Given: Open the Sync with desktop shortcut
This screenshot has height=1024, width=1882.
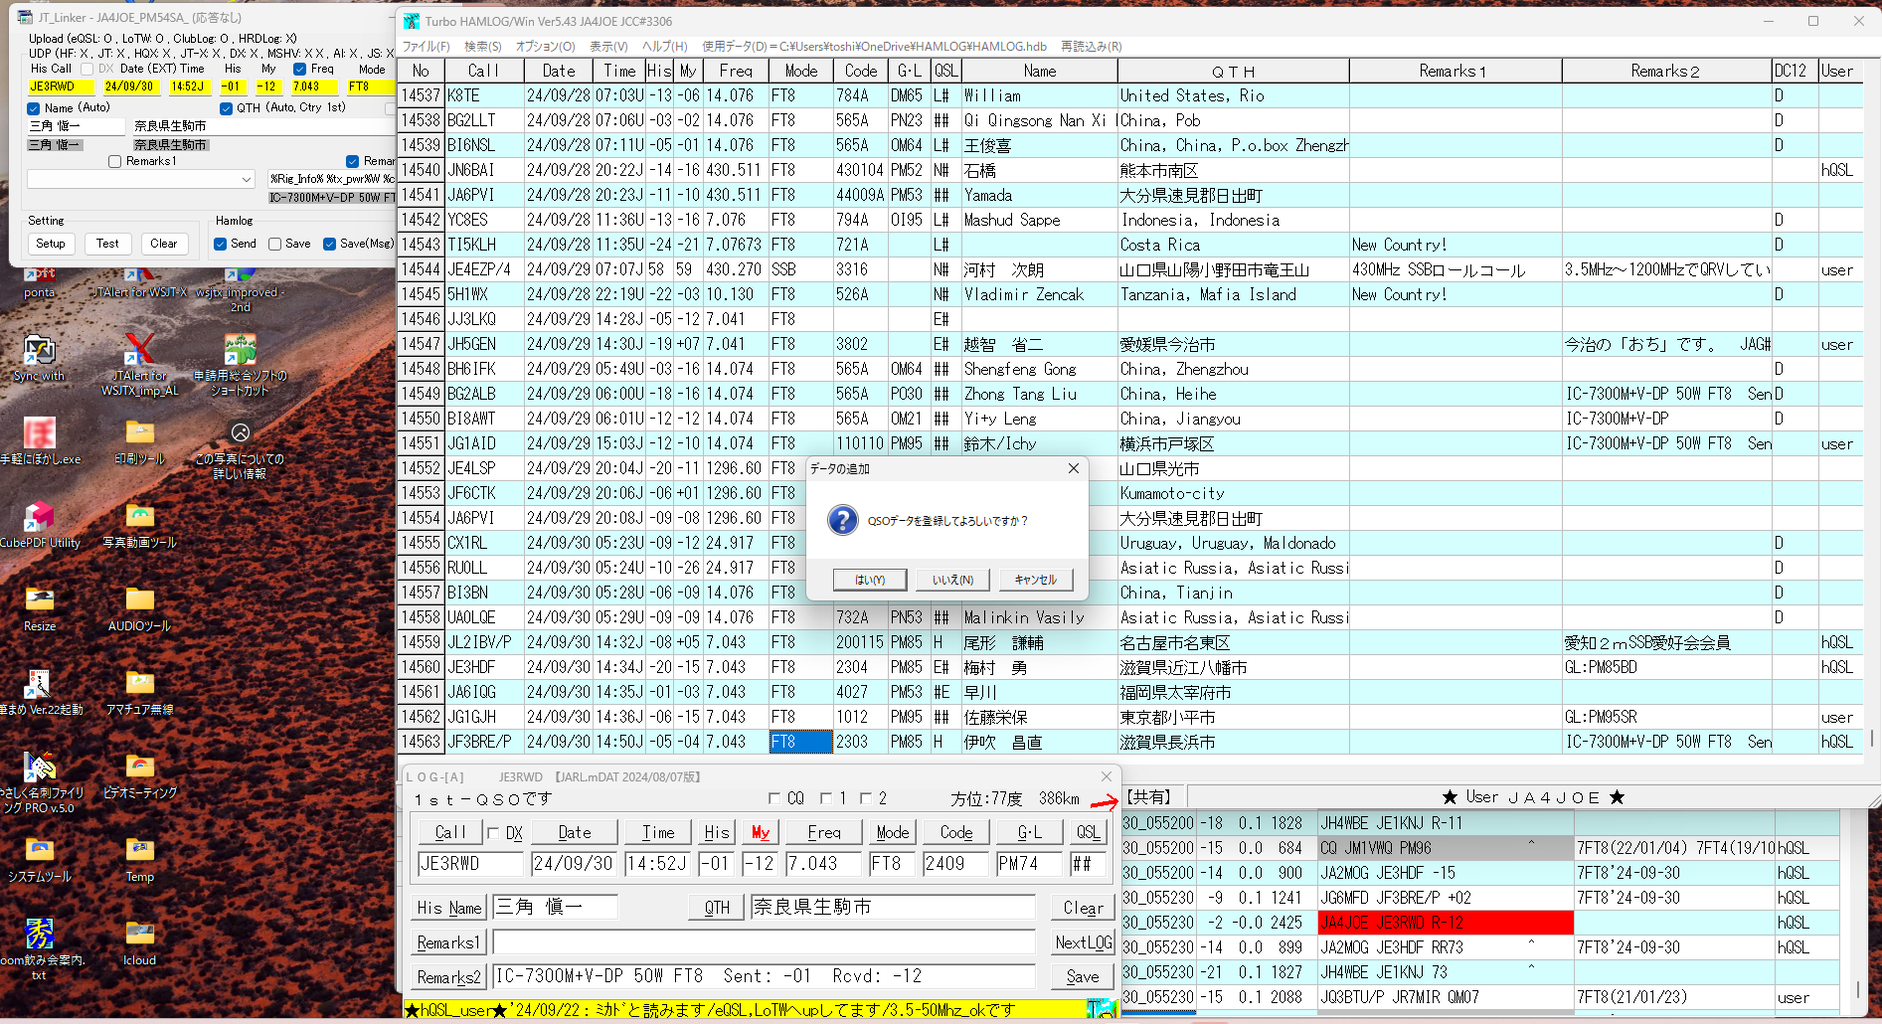Looking at the screenshot, I should click(39, 358).
